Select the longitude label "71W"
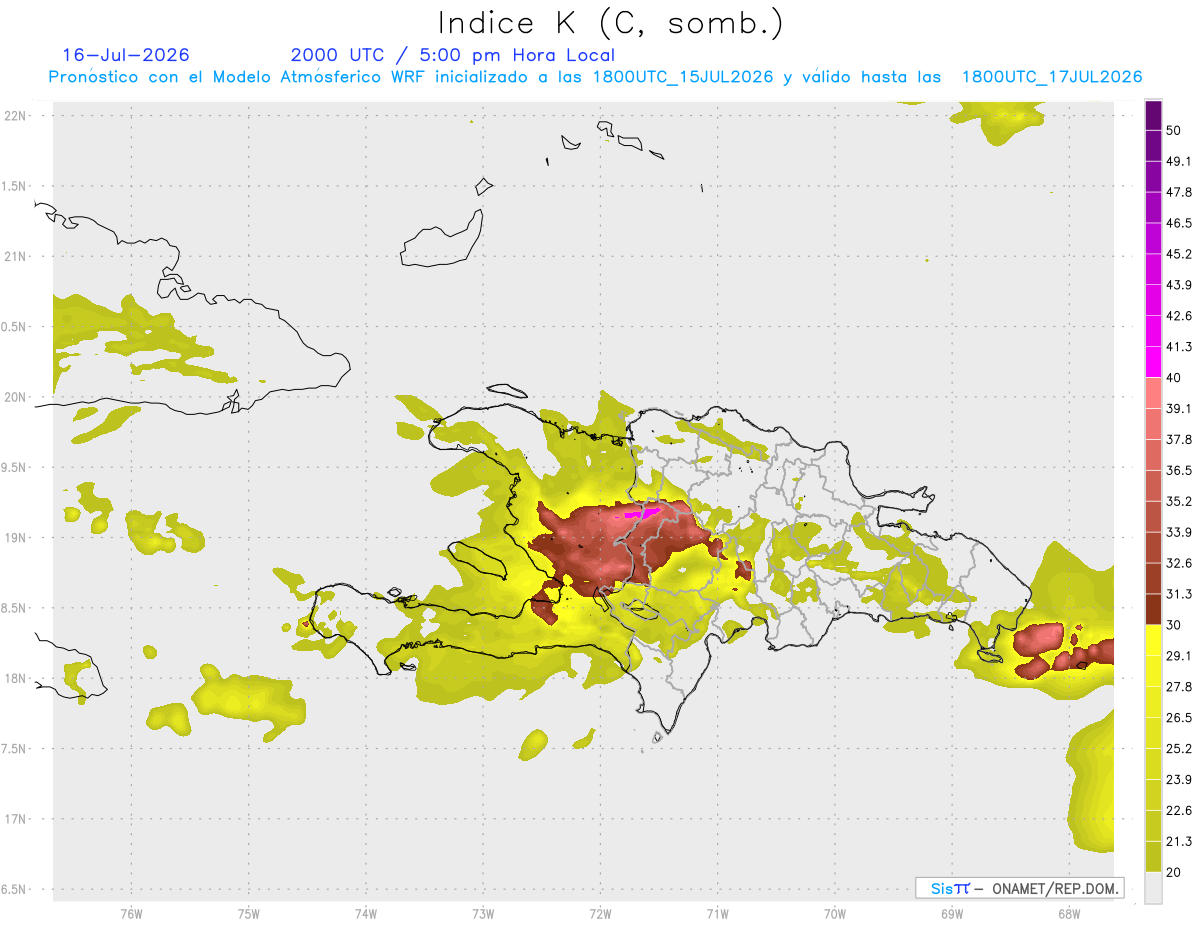The width and height of the screenshot is (1200, 927). [718, 913]
